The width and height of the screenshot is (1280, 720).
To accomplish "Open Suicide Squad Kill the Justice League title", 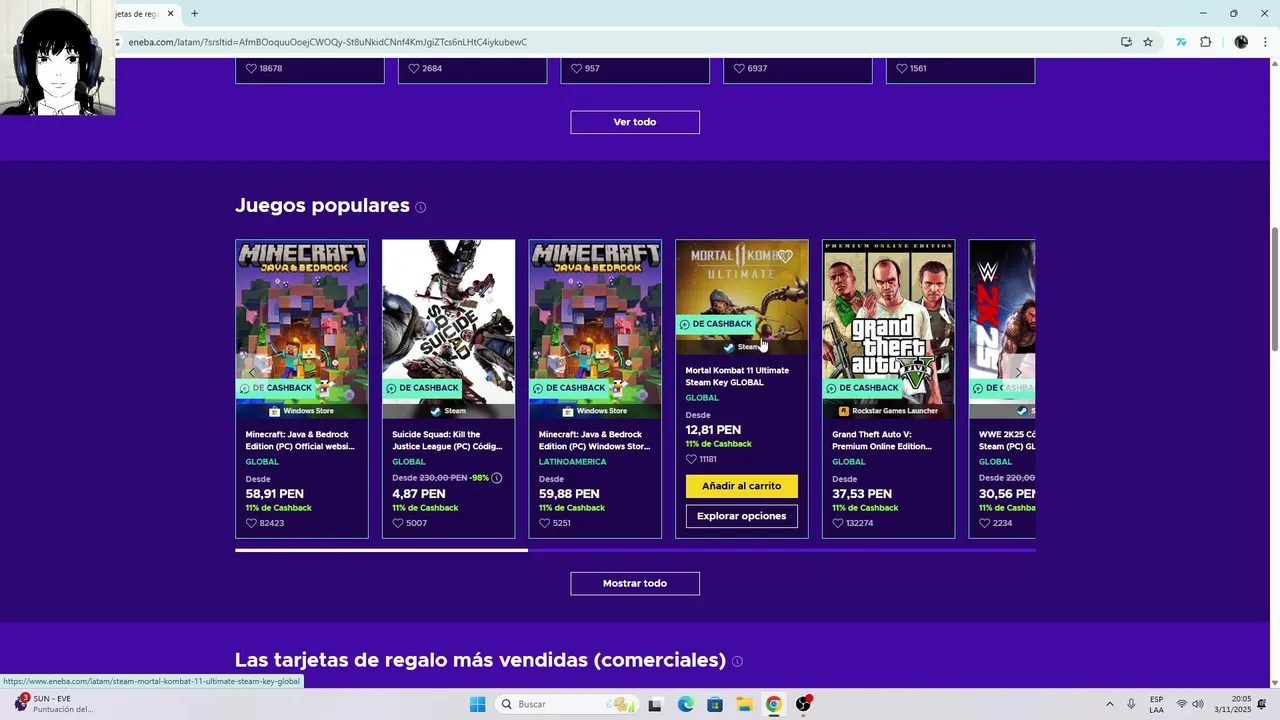I will point(447,440).
